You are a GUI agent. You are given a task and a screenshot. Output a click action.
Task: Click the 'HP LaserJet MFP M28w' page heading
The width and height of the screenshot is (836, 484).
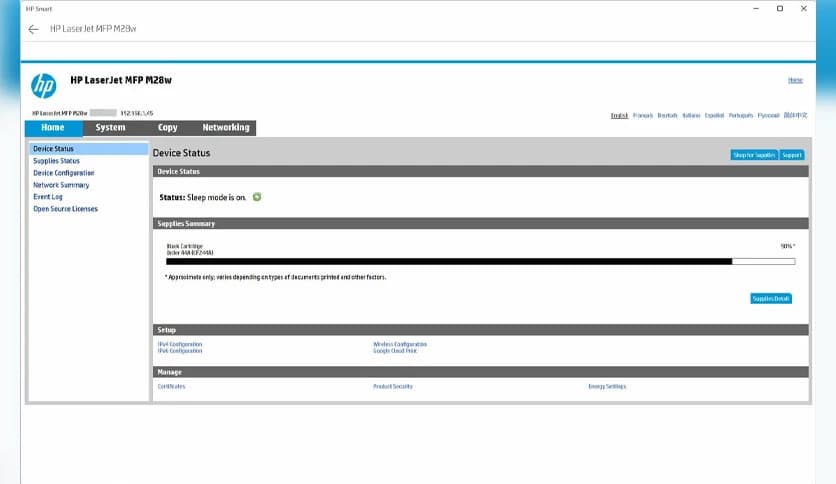coord(121,80)
